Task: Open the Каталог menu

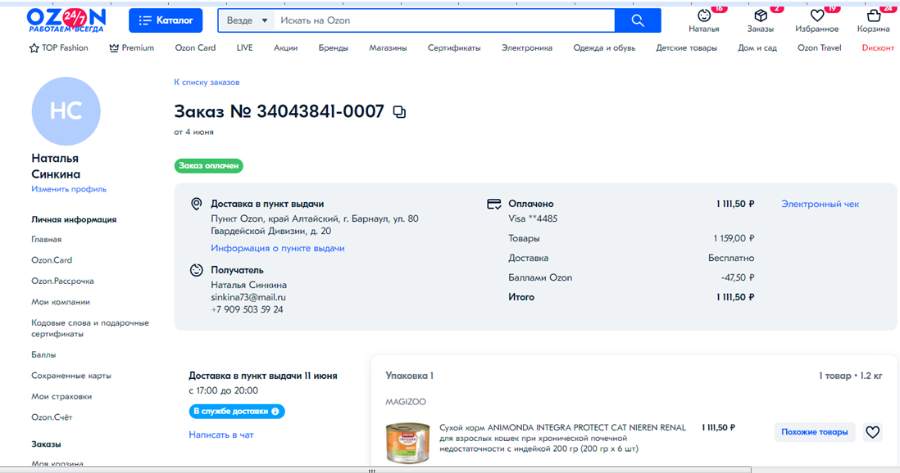Action: (165, 20)
